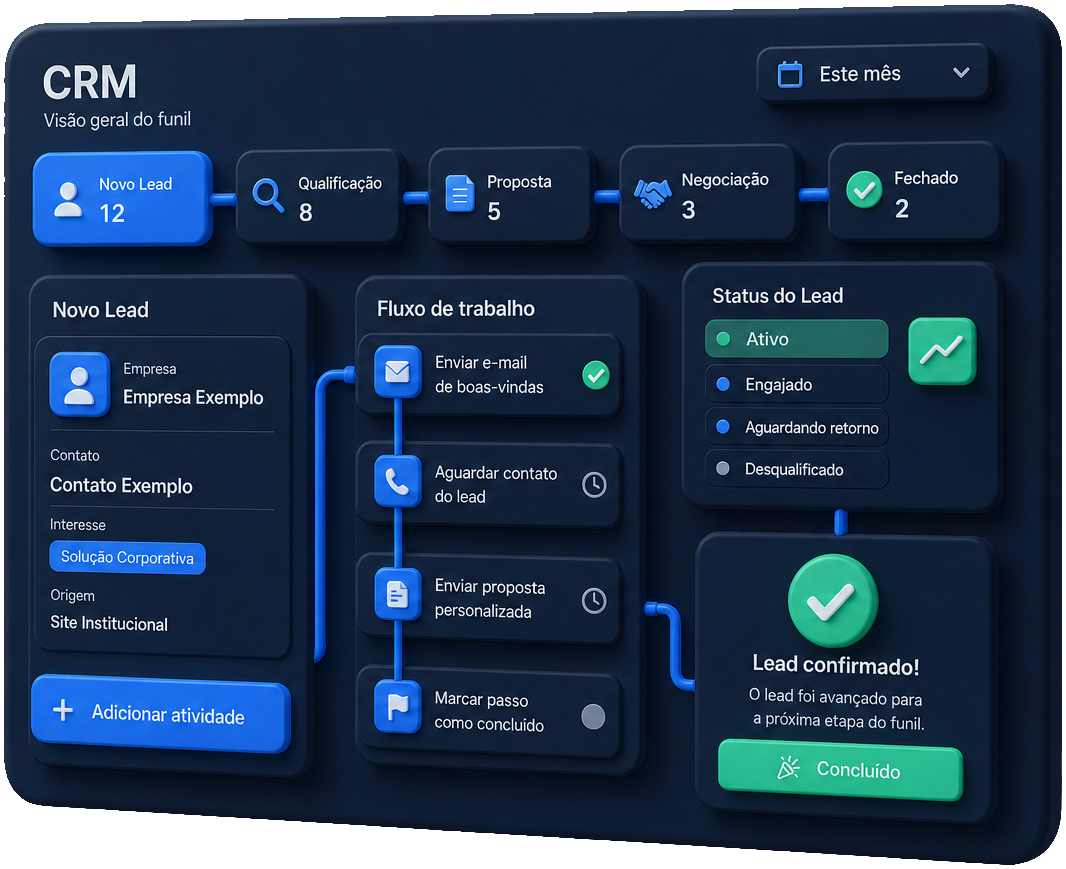The image size is (1066, 869).
Task: Click the document icon for Enviar proposta
Action: coord(398,594)
